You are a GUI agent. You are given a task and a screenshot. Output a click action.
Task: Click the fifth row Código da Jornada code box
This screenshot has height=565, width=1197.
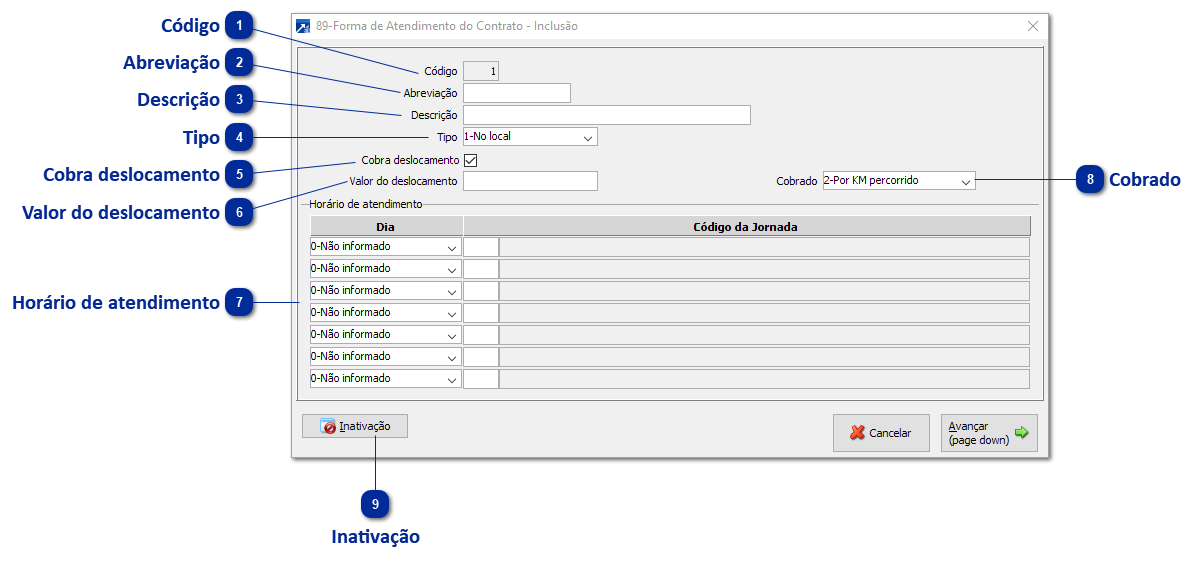pyautogui.click(x=481, y=334)
